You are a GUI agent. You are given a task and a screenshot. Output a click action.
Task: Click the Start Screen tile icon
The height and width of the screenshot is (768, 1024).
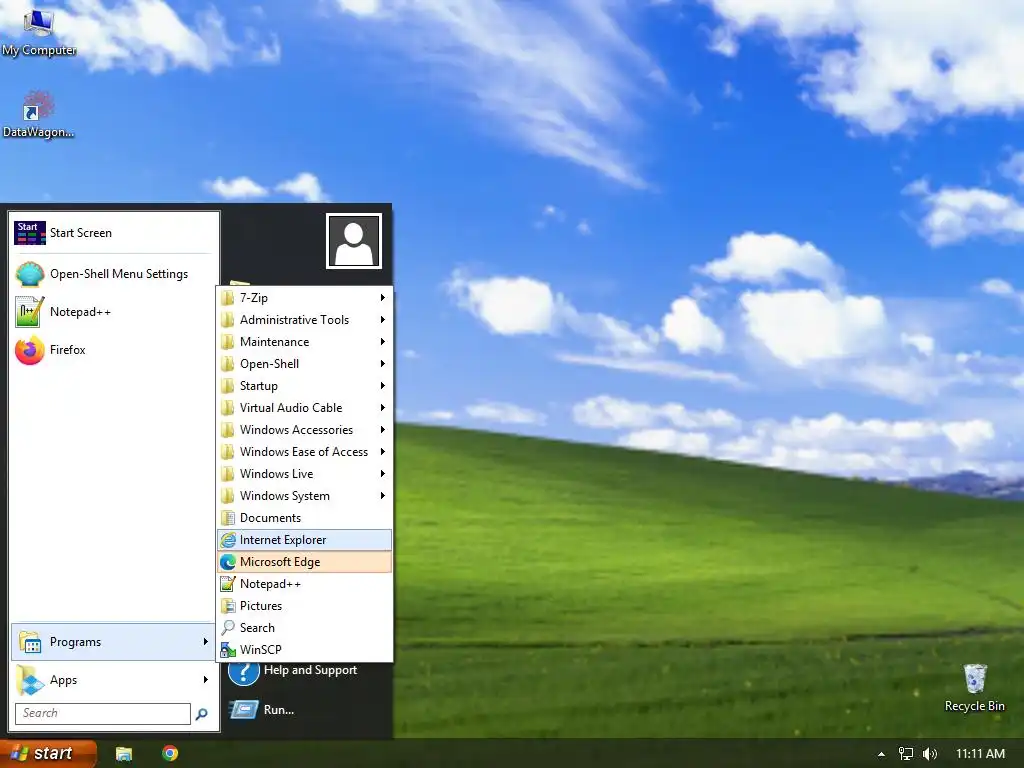coord(29,233)
